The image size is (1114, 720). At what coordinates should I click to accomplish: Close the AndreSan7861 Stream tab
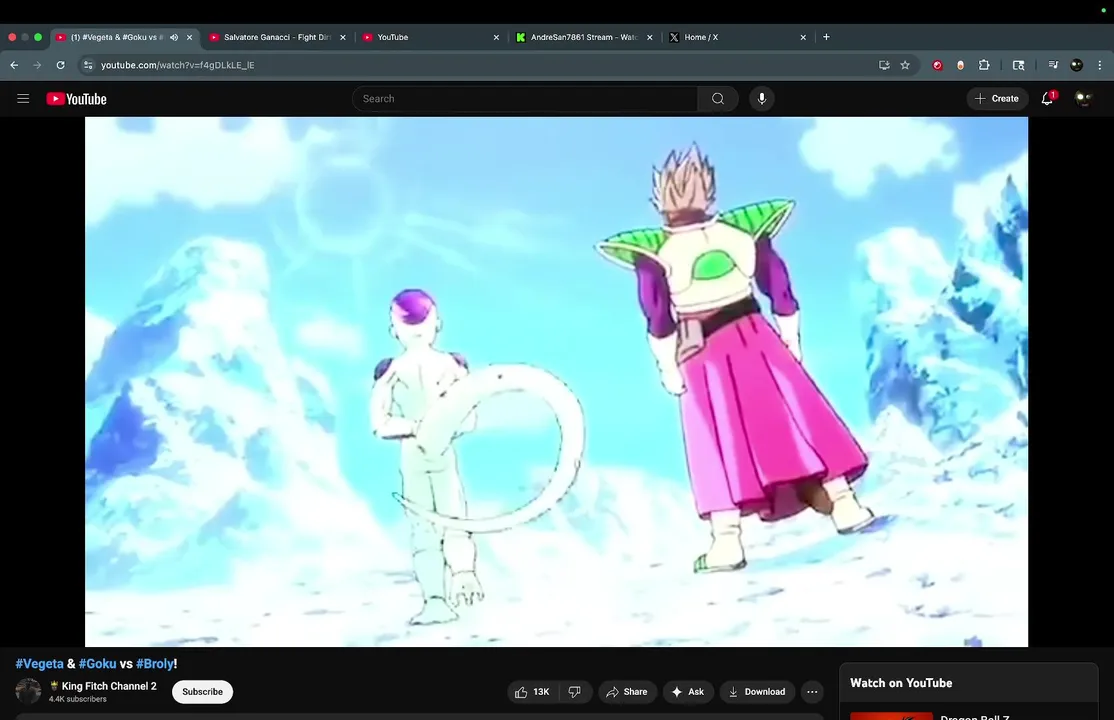649,37
